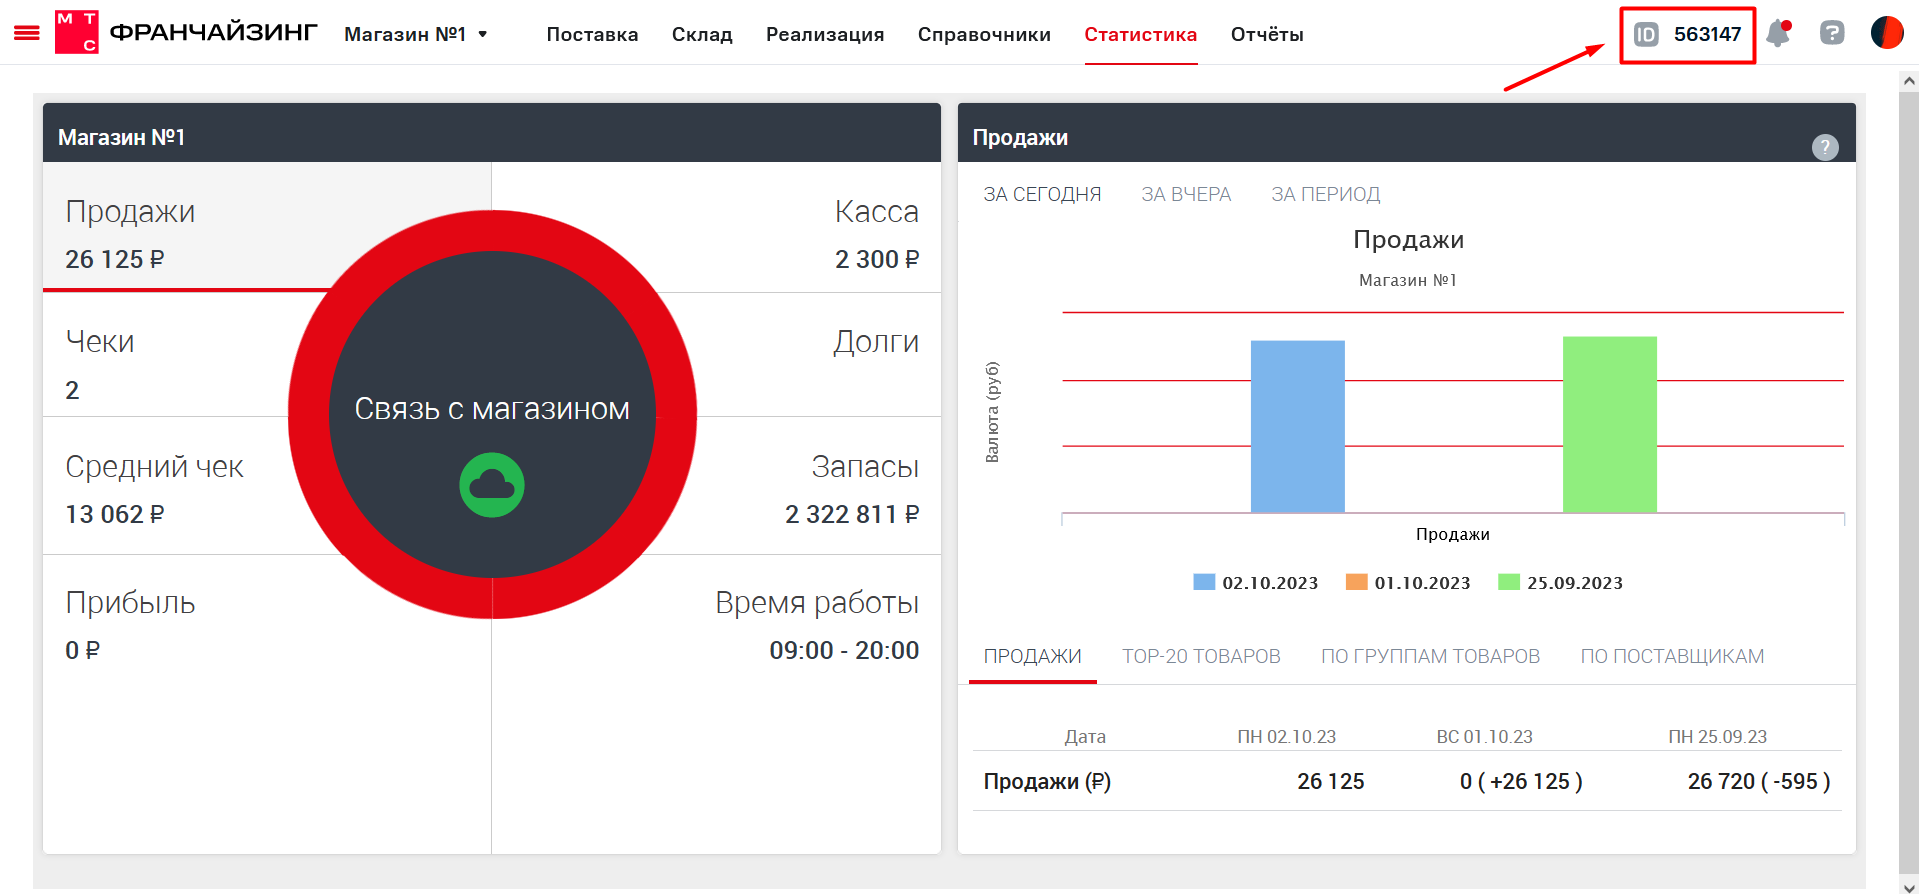This screenshot has width=1919, height=894.
Task: Select the ПО ПОСТАВЩИКАМ tab
Action: (x=1672, y=656)
